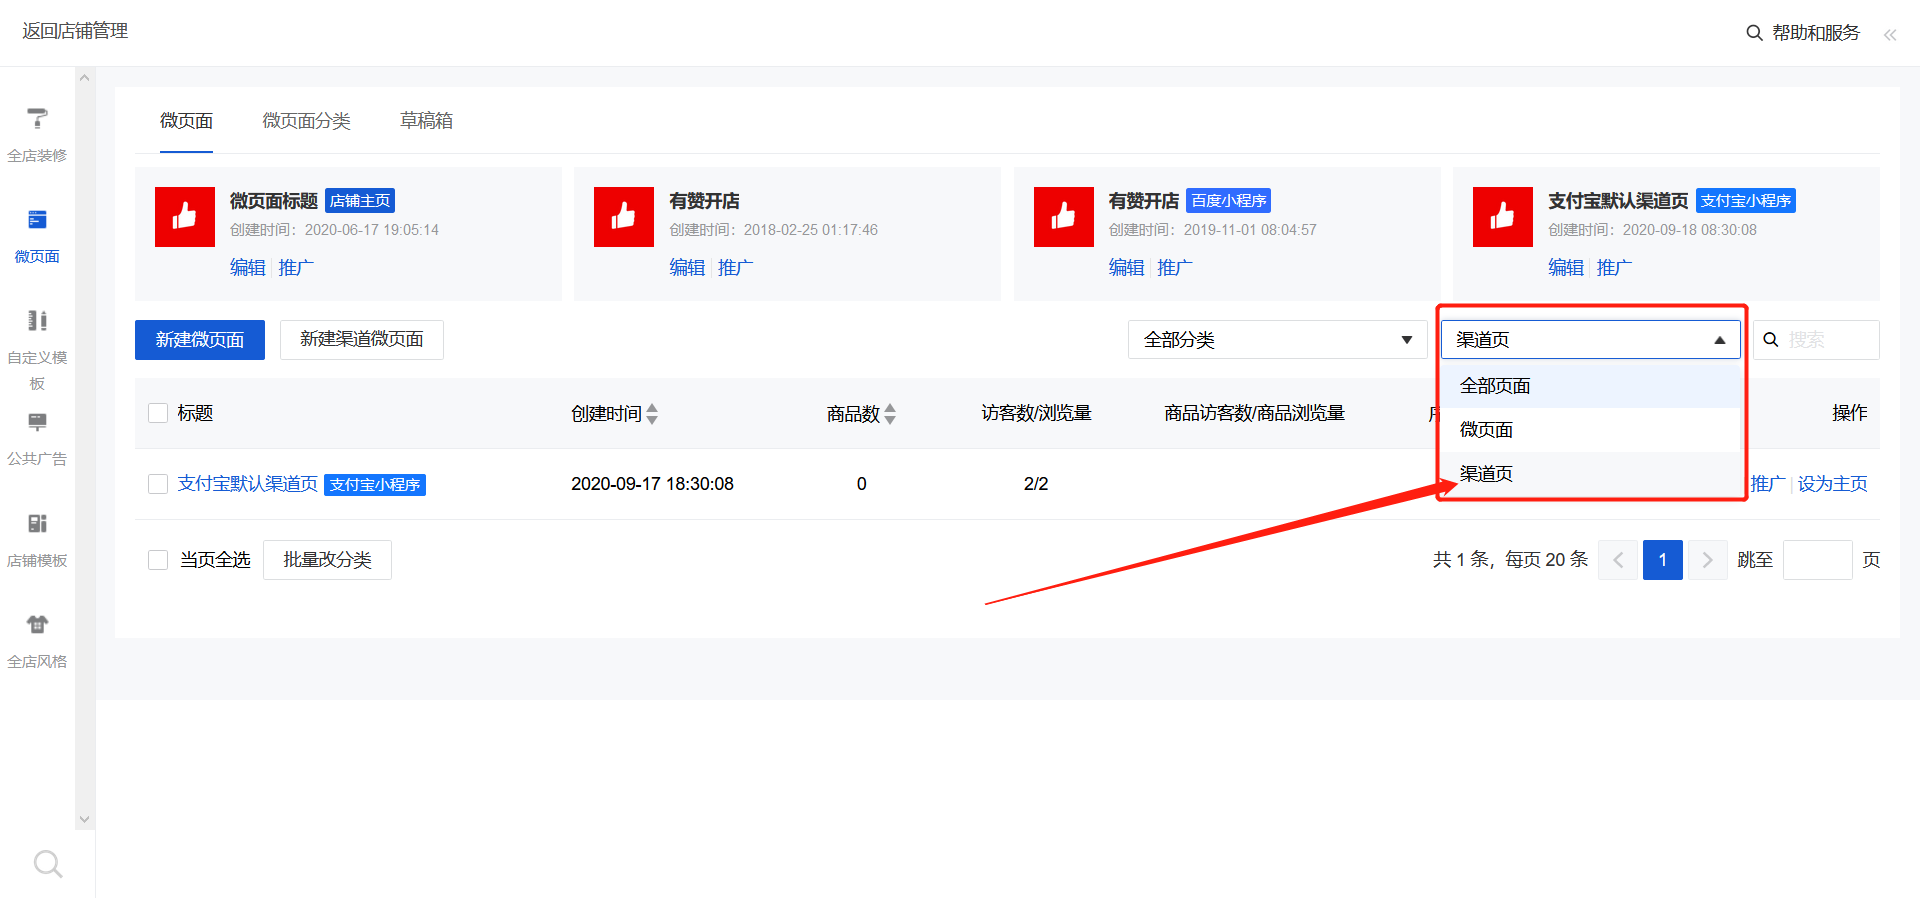Choose 全部页面 from the dropdown list
Screen dimensions: 1920x898
click(x=1590, y=386)
